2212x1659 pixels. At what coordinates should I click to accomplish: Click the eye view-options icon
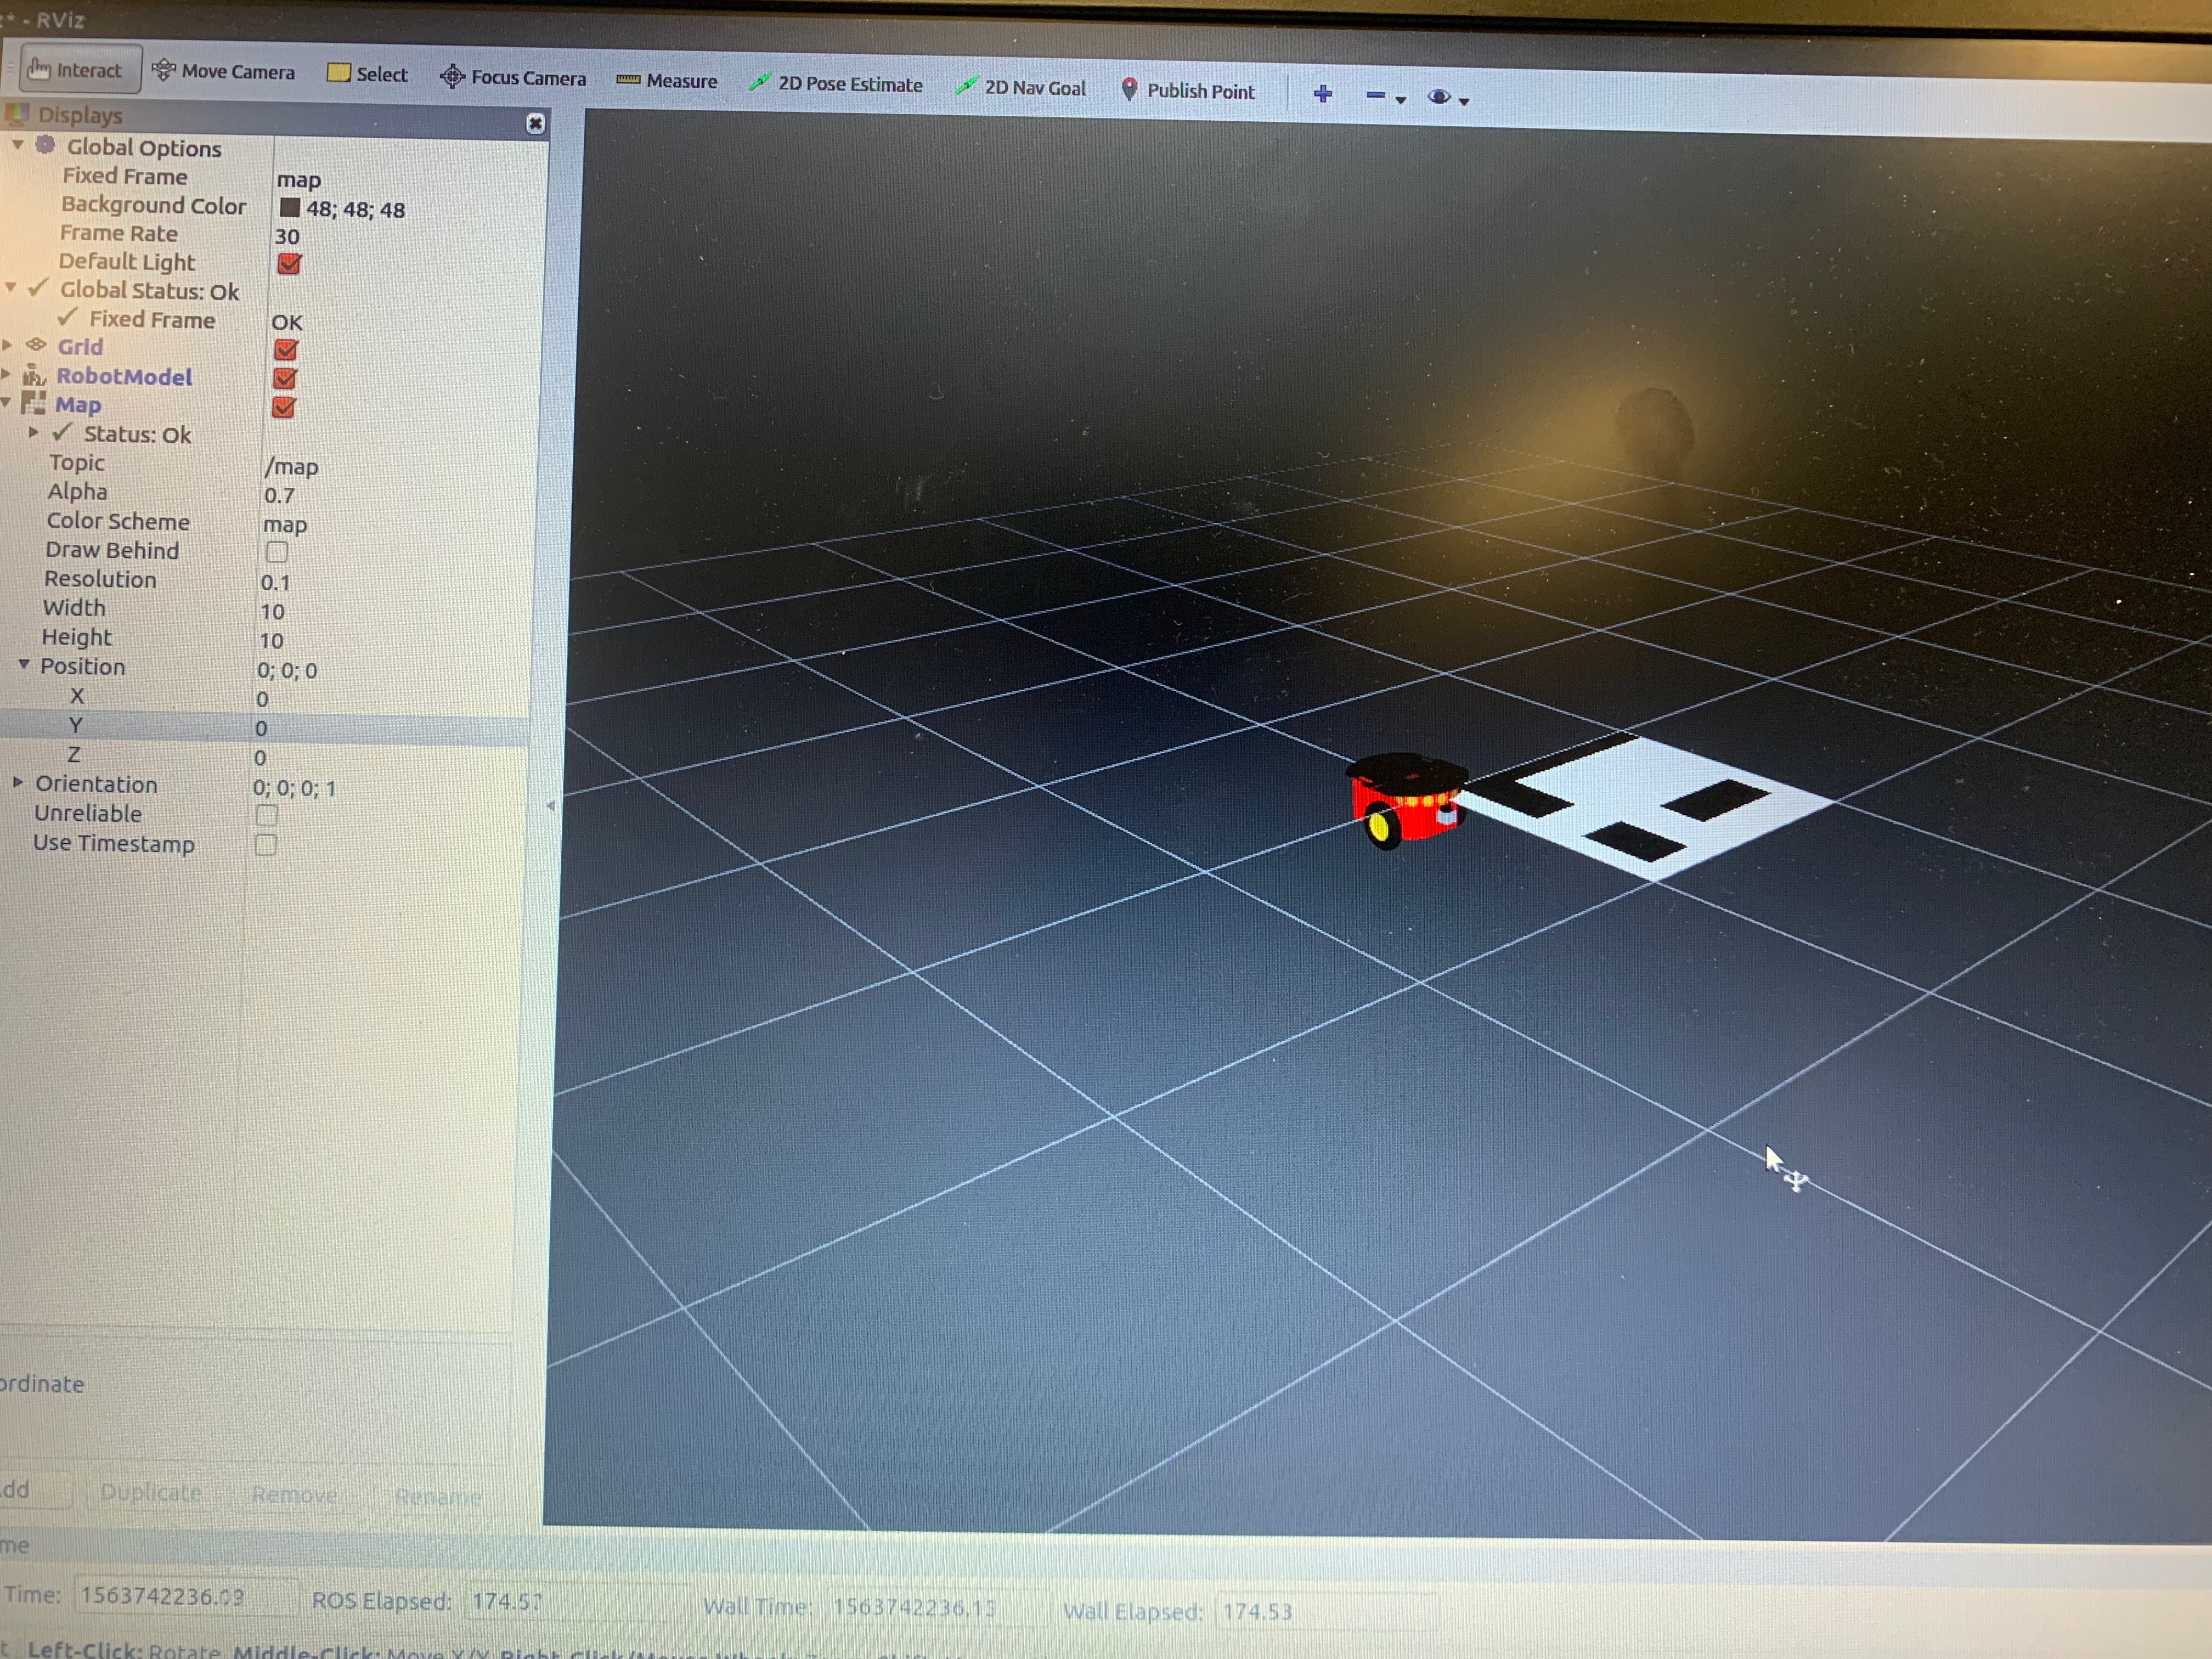[1439, 96]
